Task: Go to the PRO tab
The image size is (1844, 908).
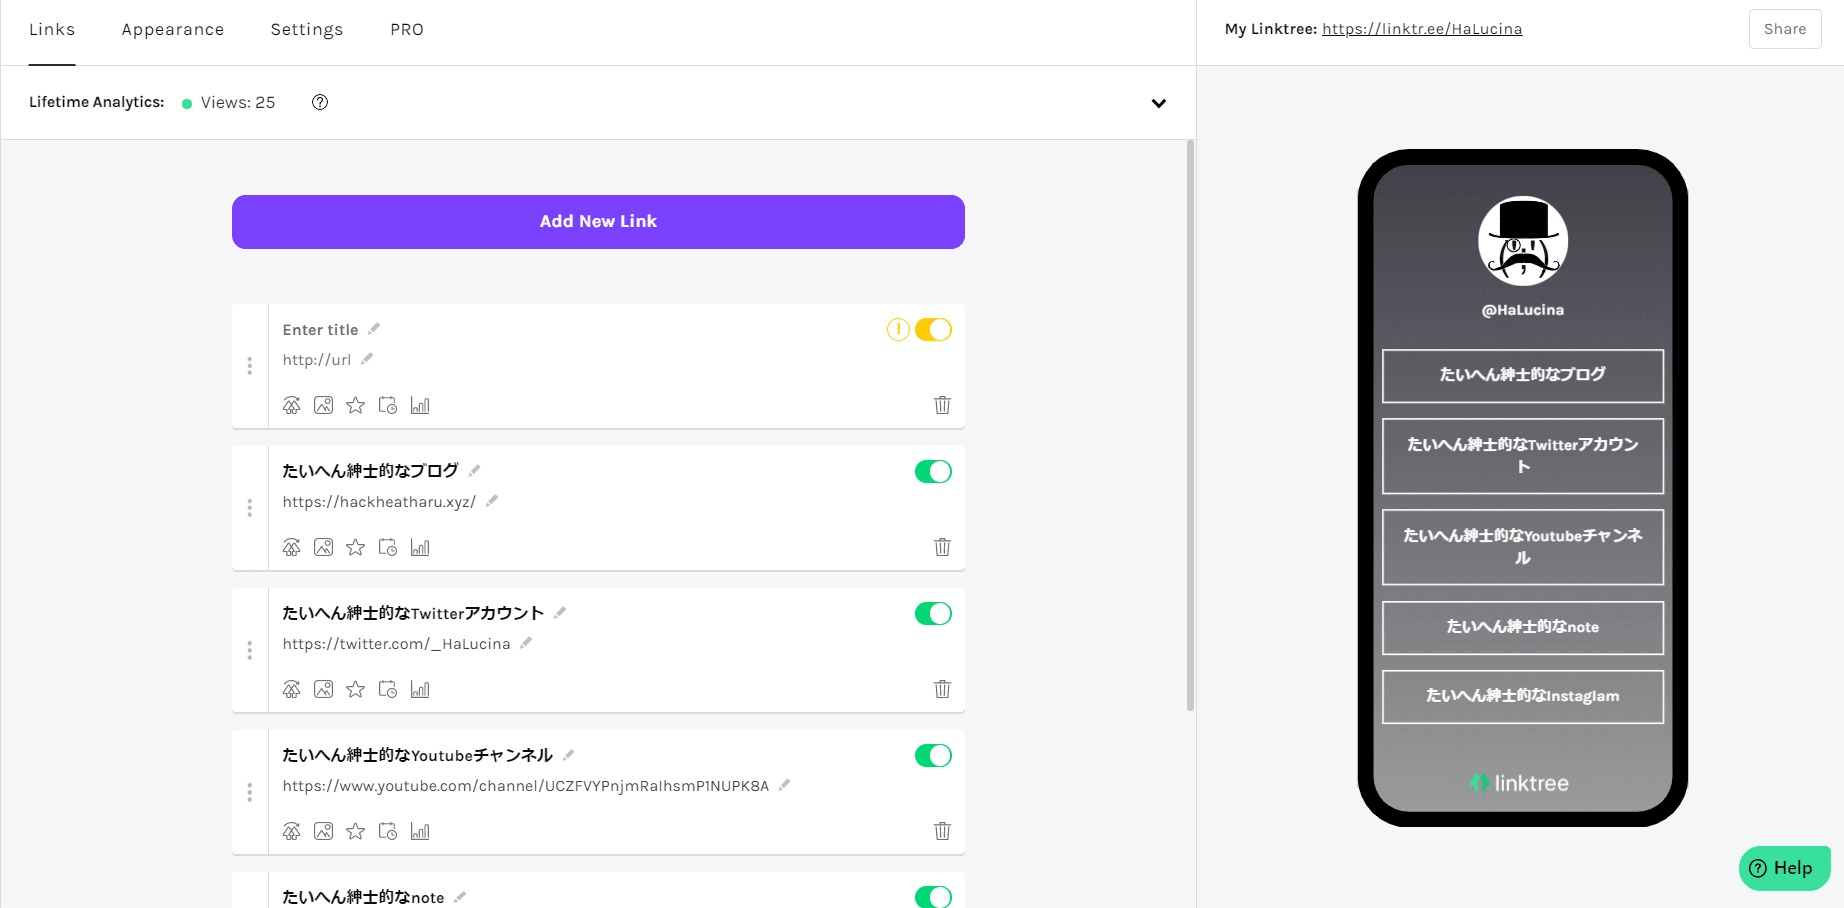Action: pos(407,30)
